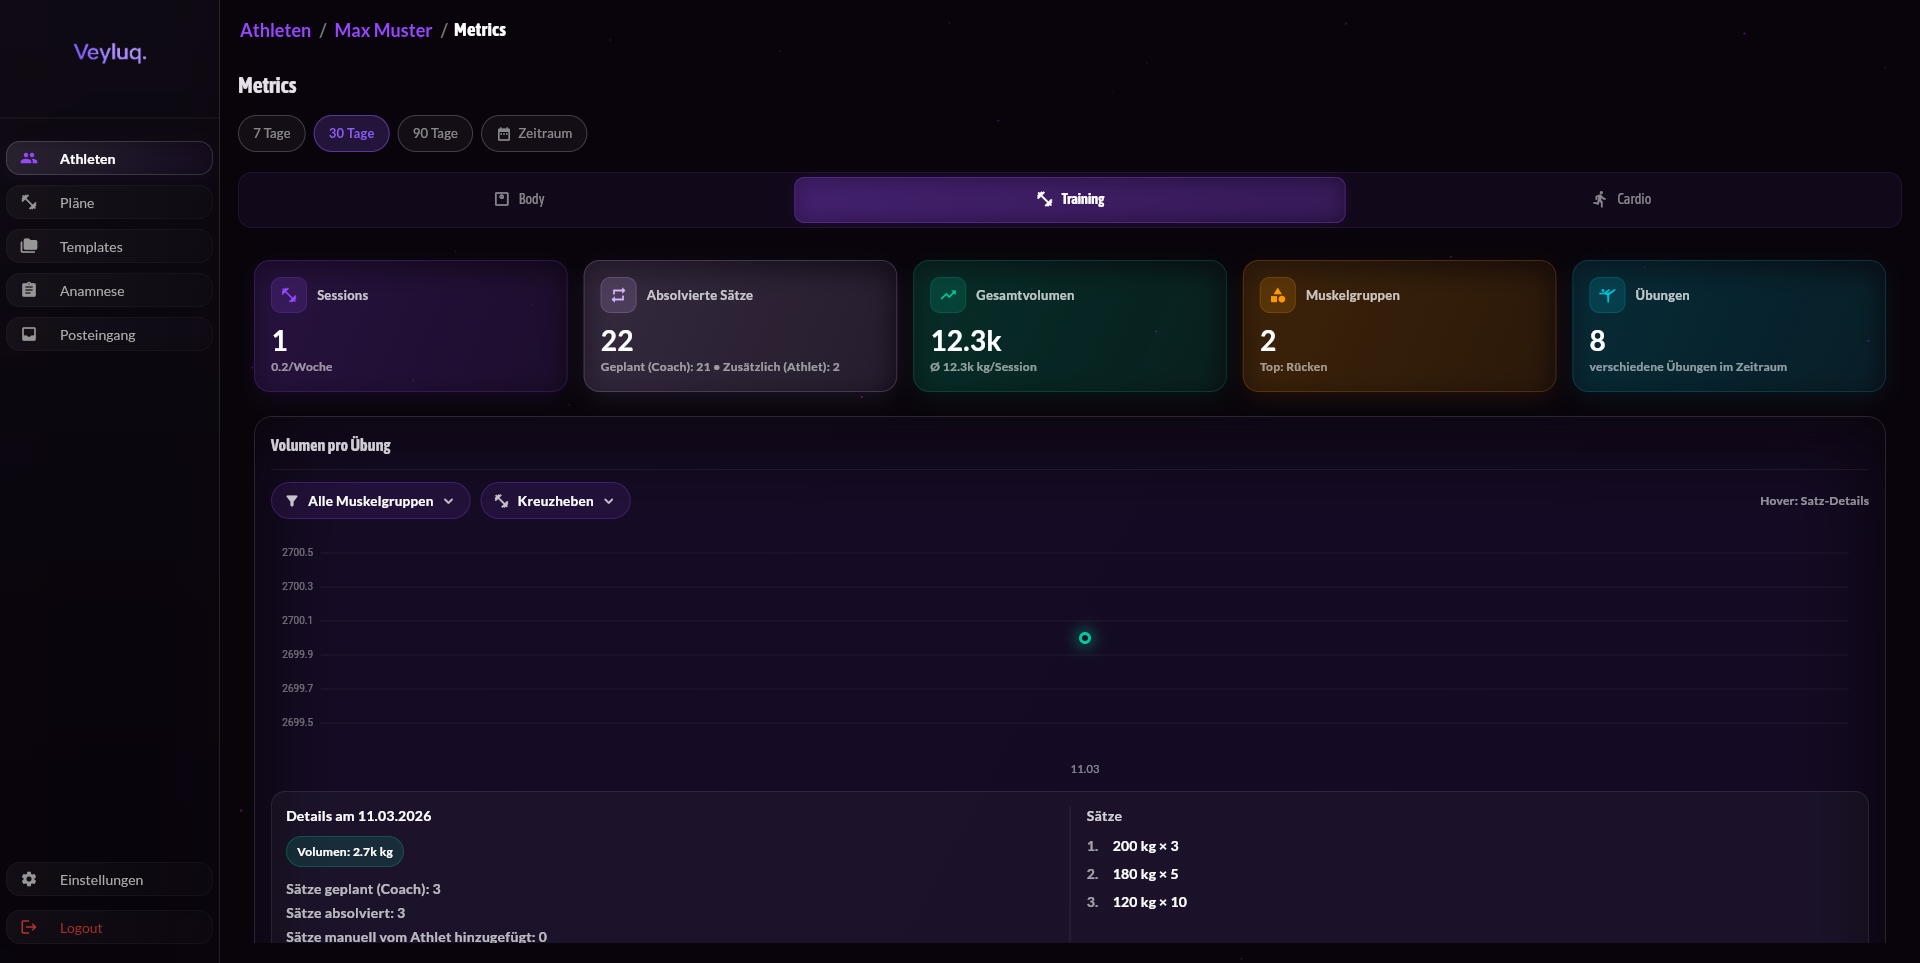The width and height of the screenshot is (1920, 963).
Task: Click the Gesamtvolumen trend icon
Action: coord(948,295)
